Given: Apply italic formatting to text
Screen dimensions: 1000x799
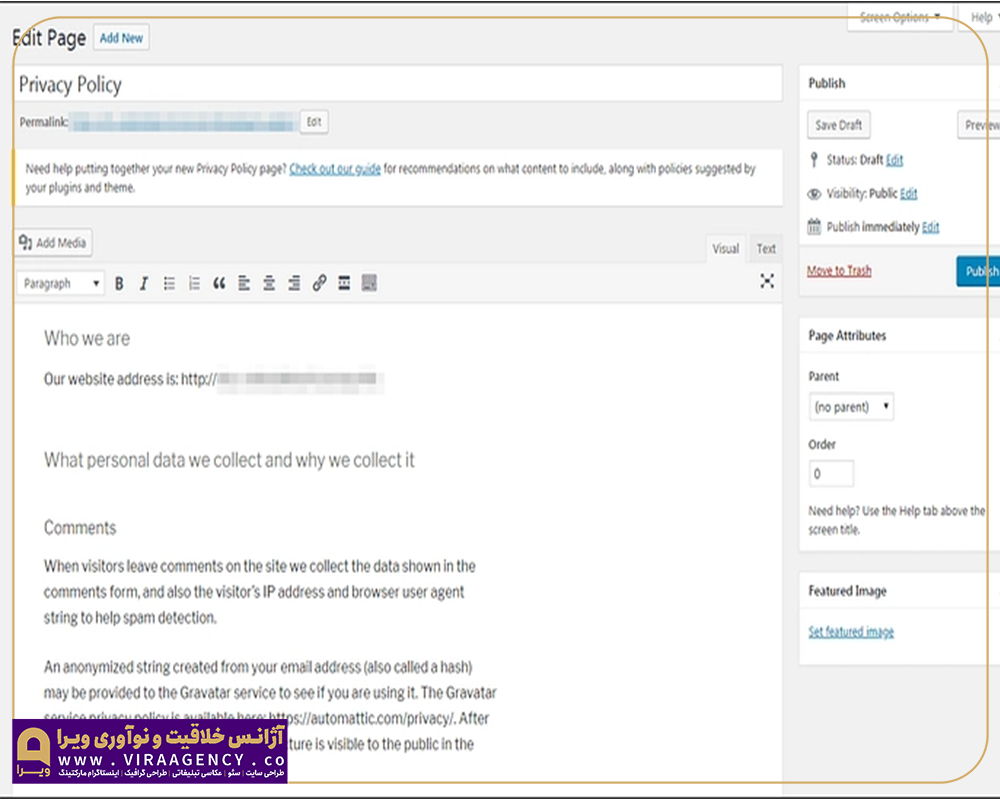Looking at the screenshot, I should pos(143,284).
